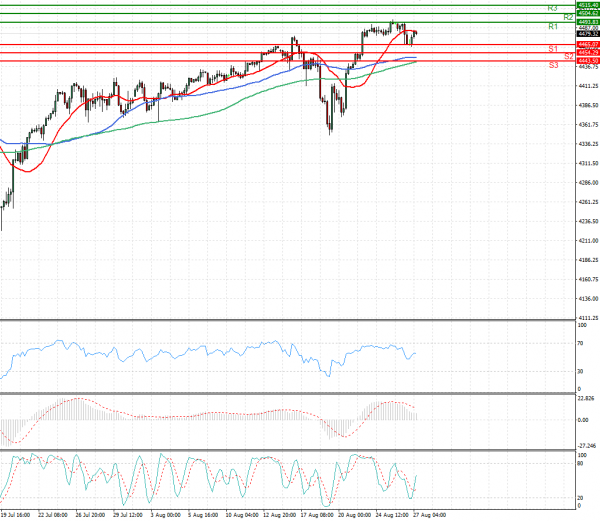Click the 4286.00 price axis value
This screenshot has width=600, height=521.
point(588,183)
